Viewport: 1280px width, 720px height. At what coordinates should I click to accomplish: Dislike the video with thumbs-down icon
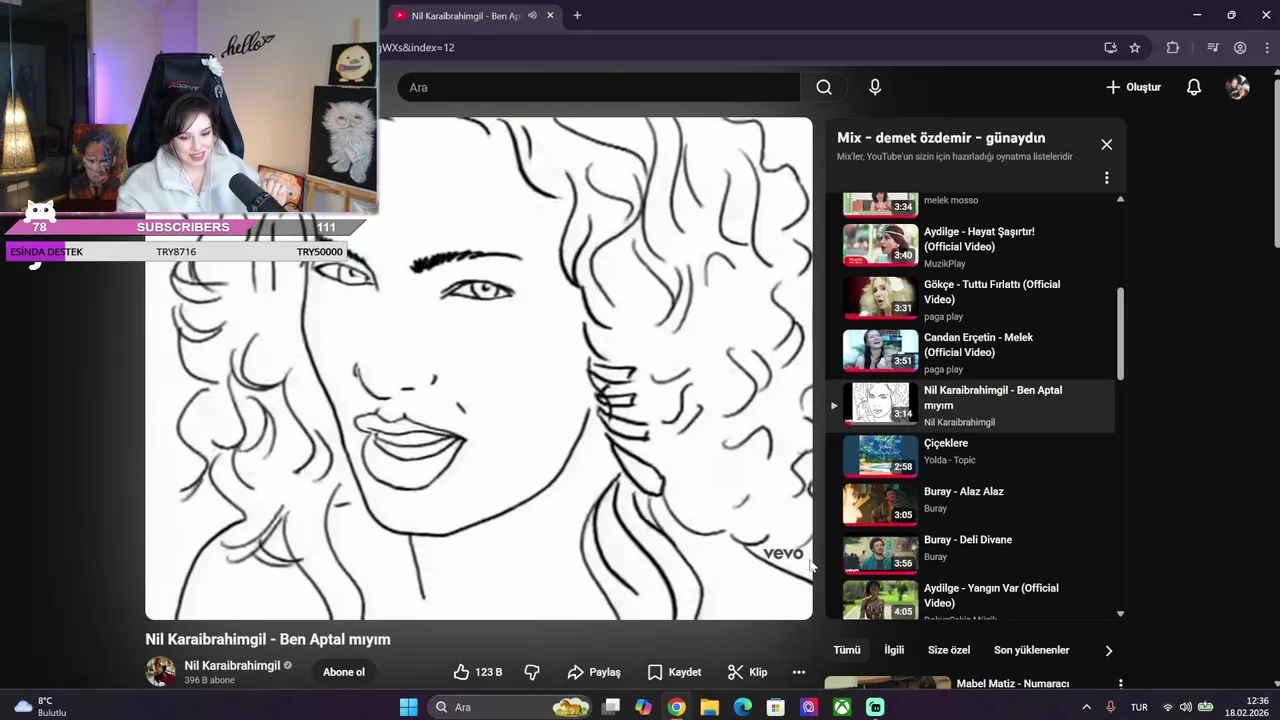tap(532, 672)
